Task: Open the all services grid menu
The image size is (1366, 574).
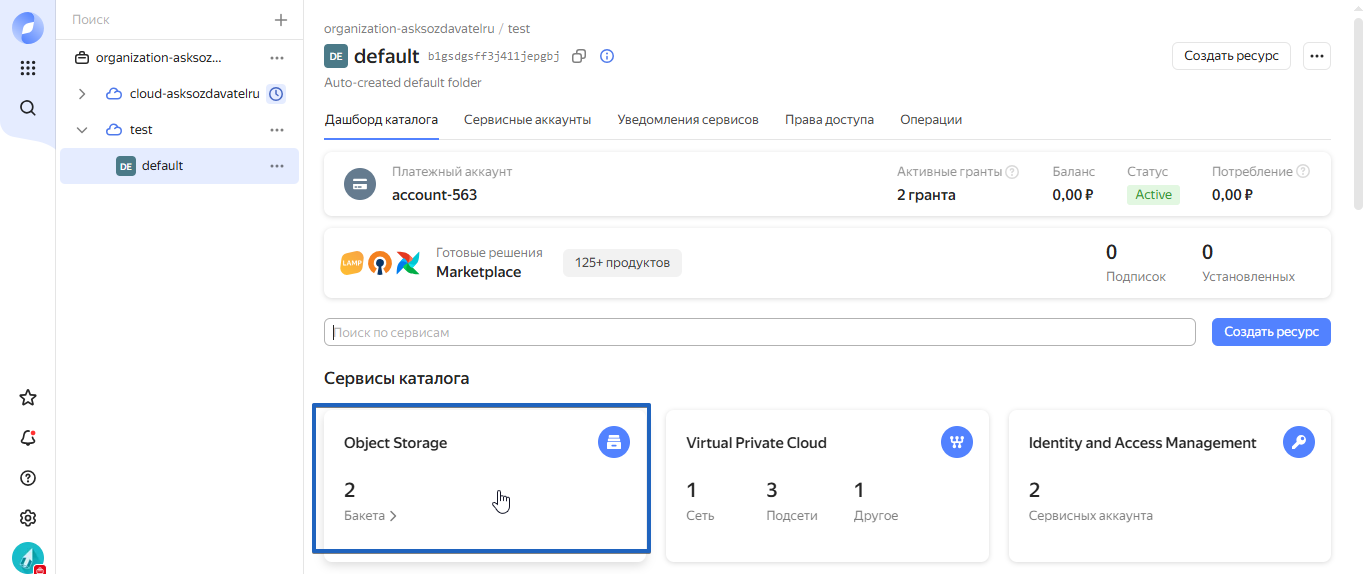Action: tap(28, 68)
